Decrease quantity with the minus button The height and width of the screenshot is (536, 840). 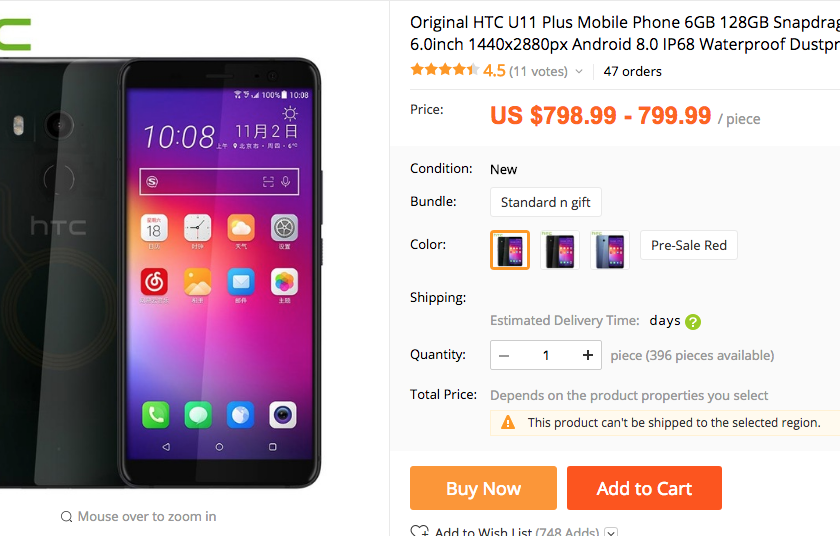click(x=504, y=355)
